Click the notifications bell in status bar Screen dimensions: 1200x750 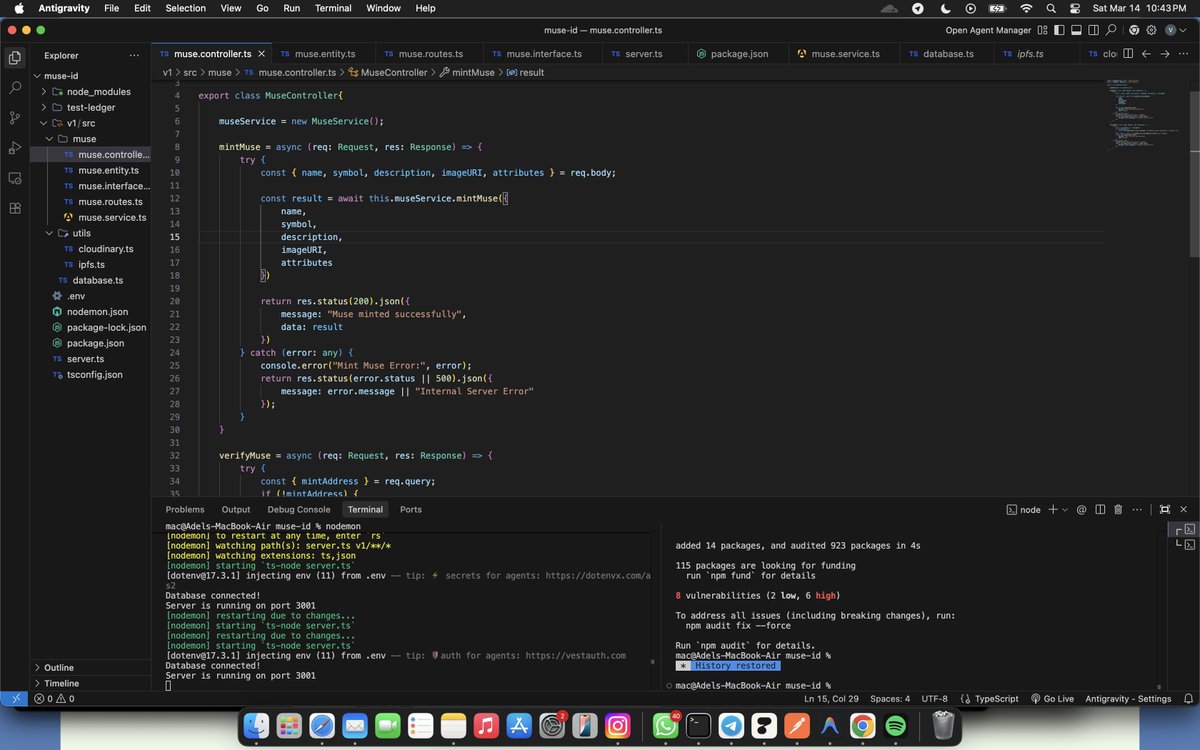click(1187, 699)
